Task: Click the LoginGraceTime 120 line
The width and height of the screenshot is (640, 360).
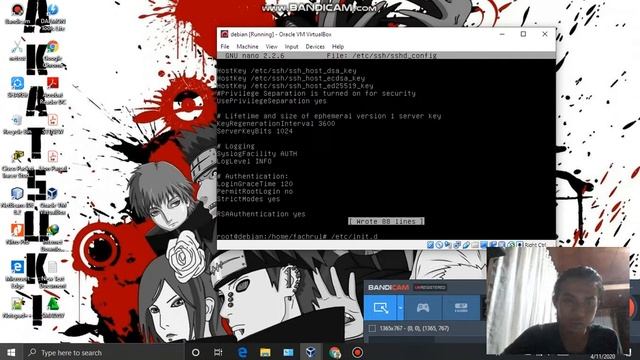Action: click(255, 184)
